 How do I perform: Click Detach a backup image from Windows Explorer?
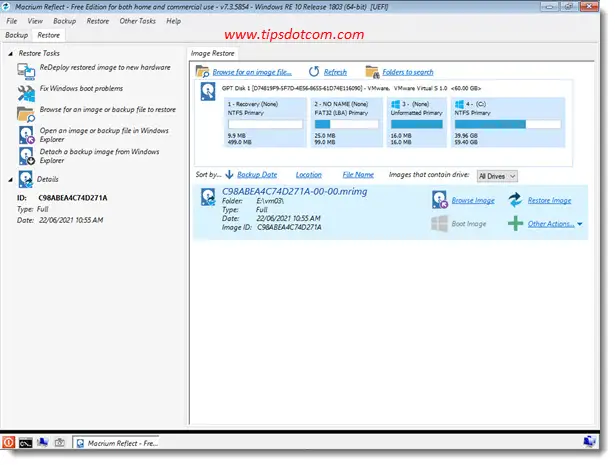99,156
